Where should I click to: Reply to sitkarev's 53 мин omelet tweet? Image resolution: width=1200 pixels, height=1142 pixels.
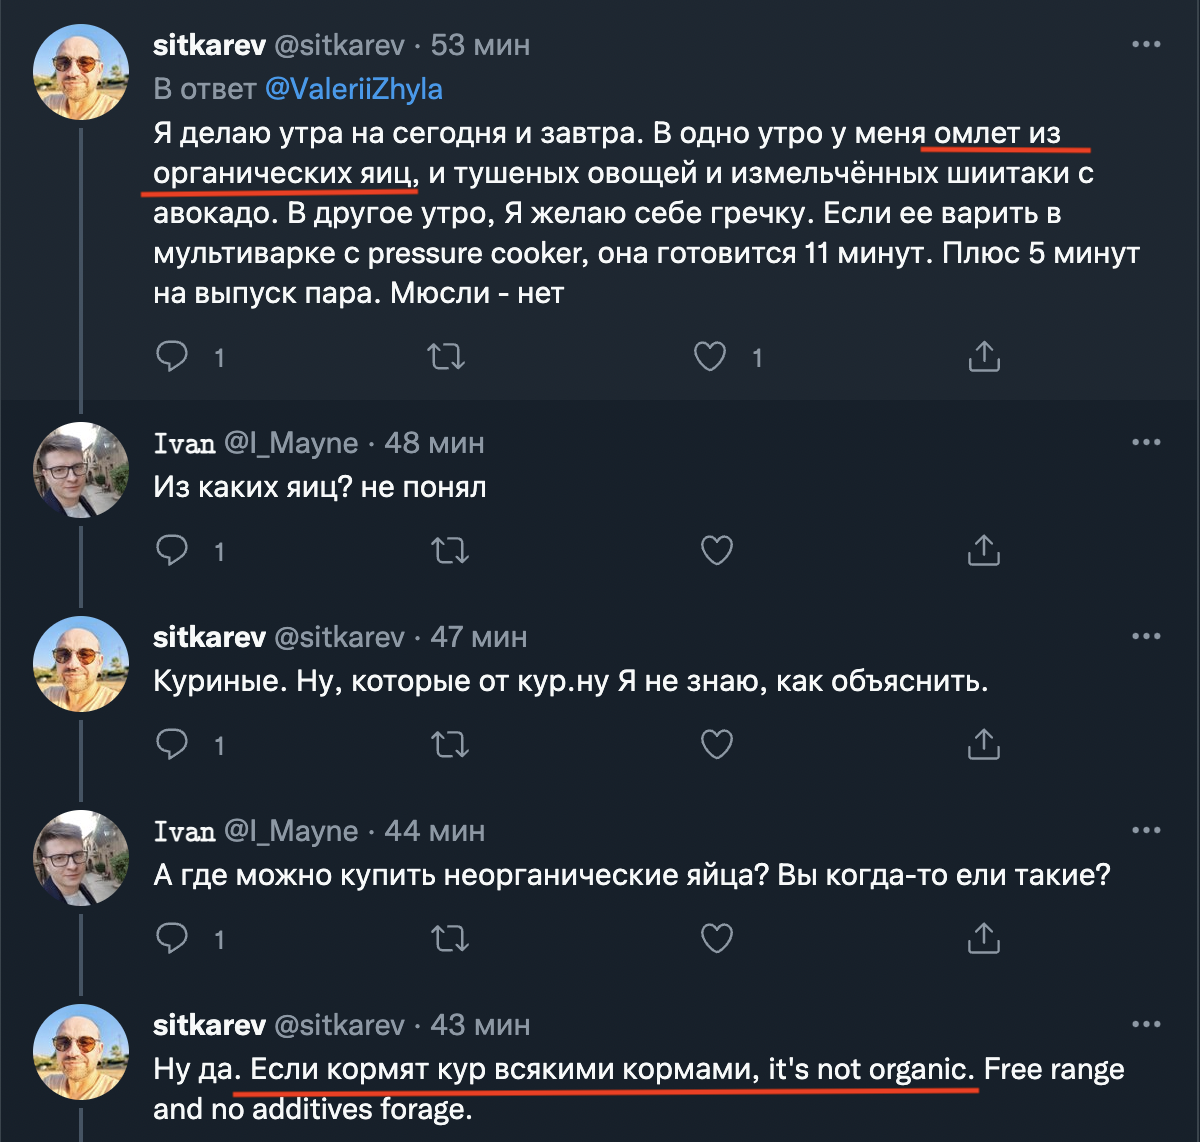[174, 356]
